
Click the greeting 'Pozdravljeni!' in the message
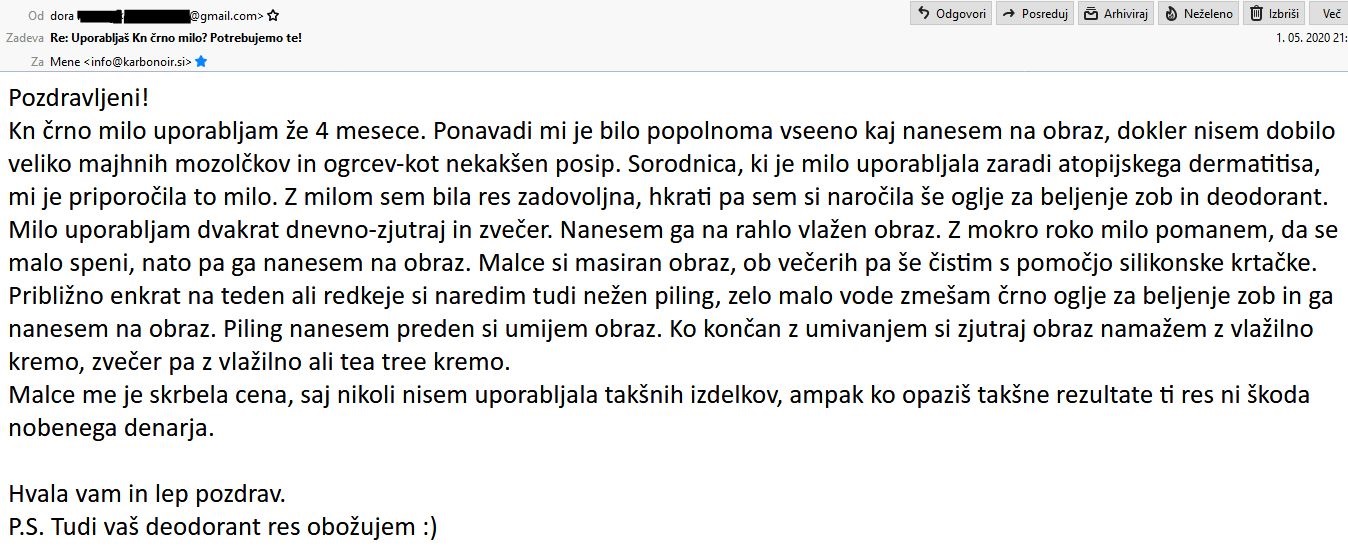(79, 99)
